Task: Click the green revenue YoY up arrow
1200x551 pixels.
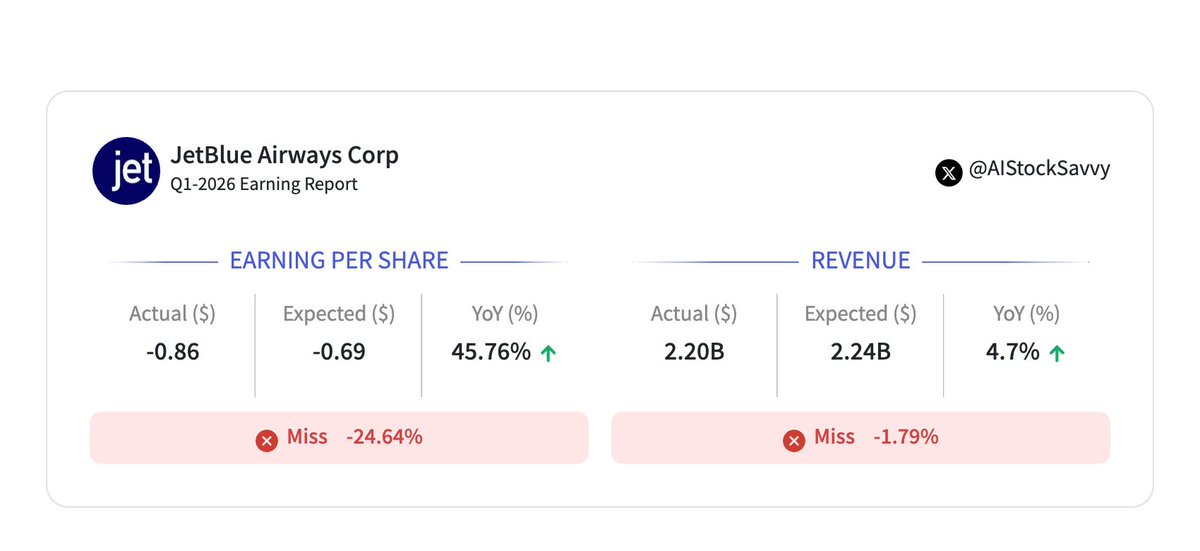Action: pyautogui.click(x=1056, y=353)
